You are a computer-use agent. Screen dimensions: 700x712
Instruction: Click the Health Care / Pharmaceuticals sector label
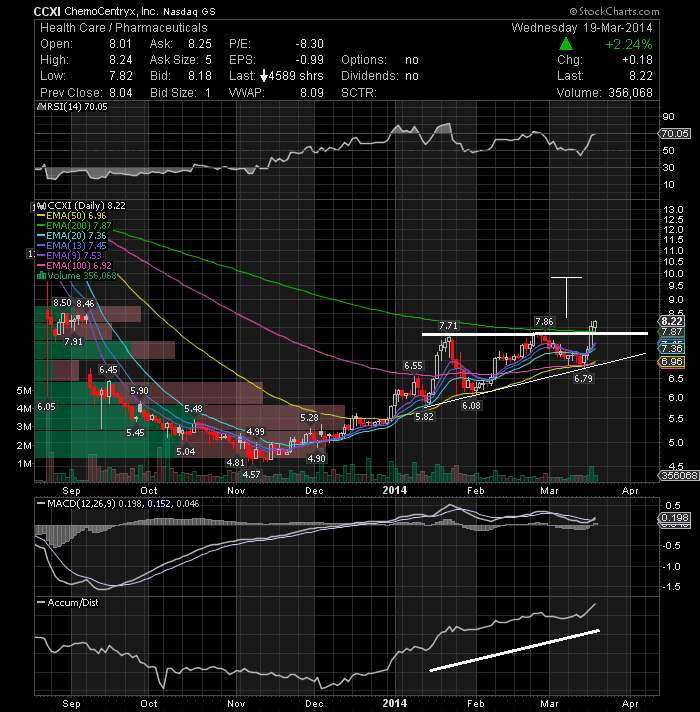coord(123,28)
